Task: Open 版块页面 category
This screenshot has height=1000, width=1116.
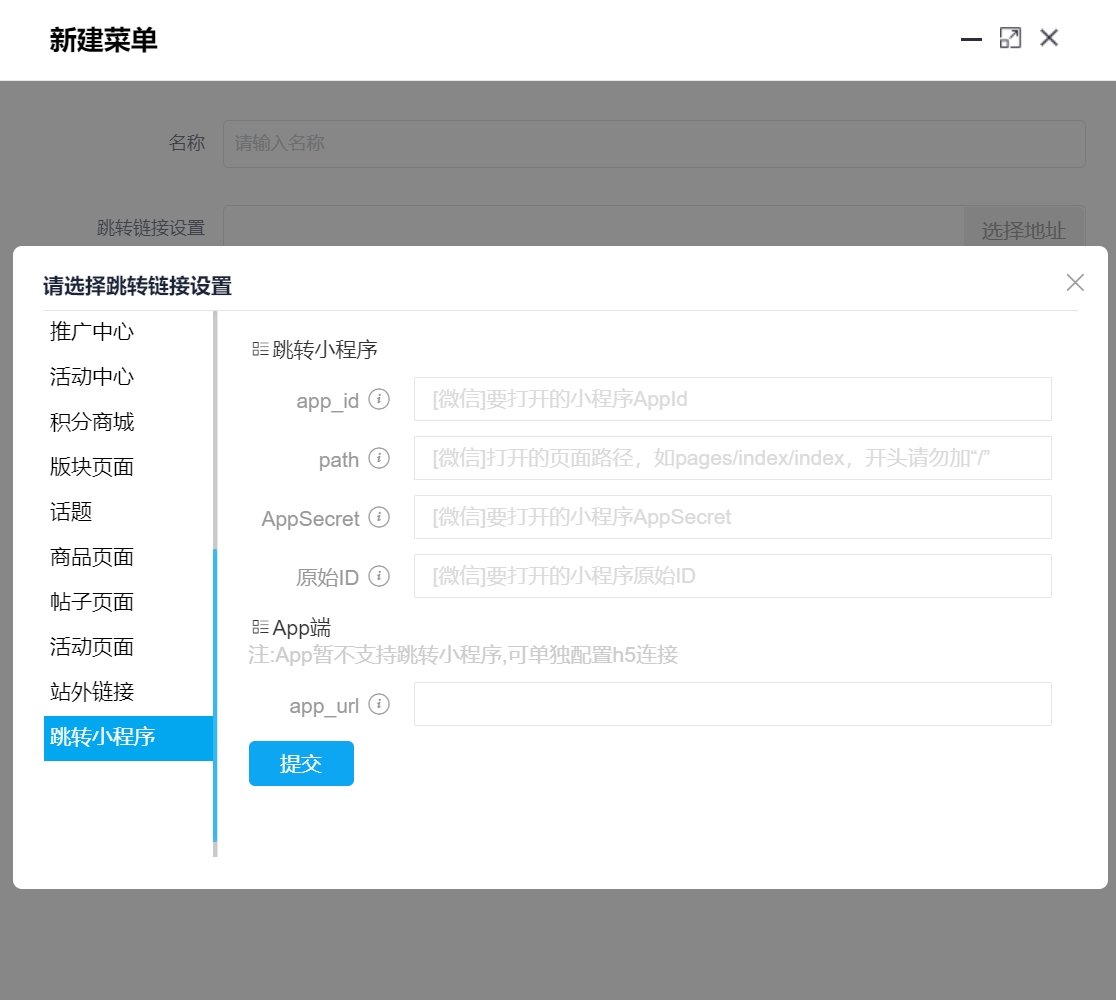Action: click(128, 467)
